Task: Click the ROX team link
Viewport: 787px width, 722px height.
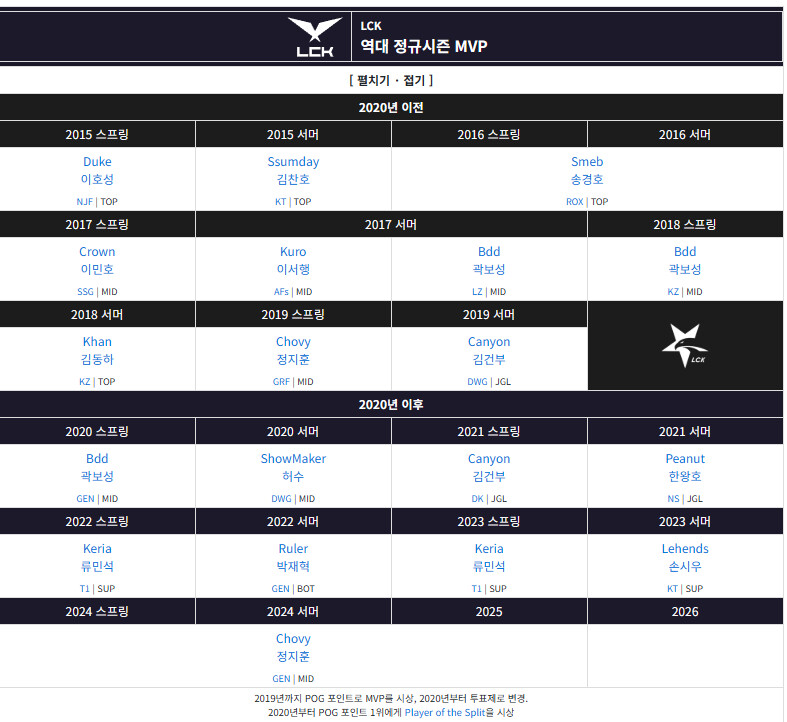Action: coord(574,201)
